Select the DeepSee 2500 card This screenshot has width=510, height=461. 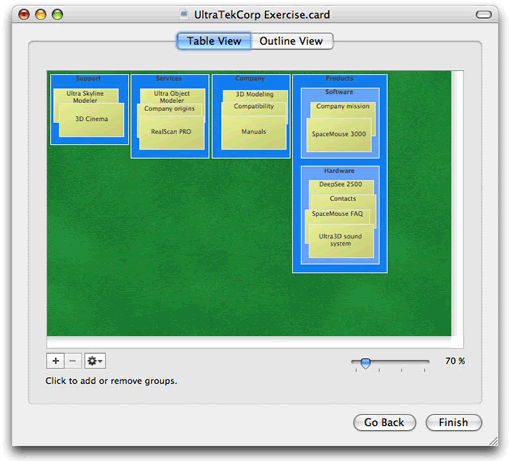tap(341, 186)
